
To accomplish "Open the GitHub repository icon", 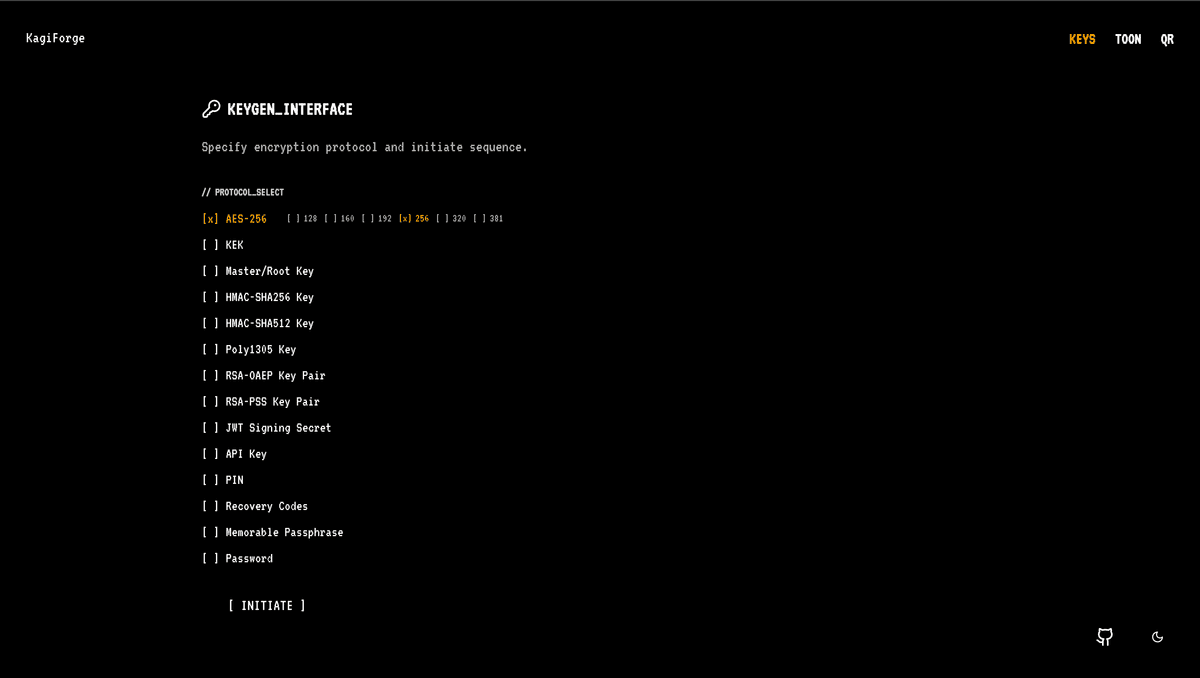I will pyautogui.click(x=1105, y=637).
